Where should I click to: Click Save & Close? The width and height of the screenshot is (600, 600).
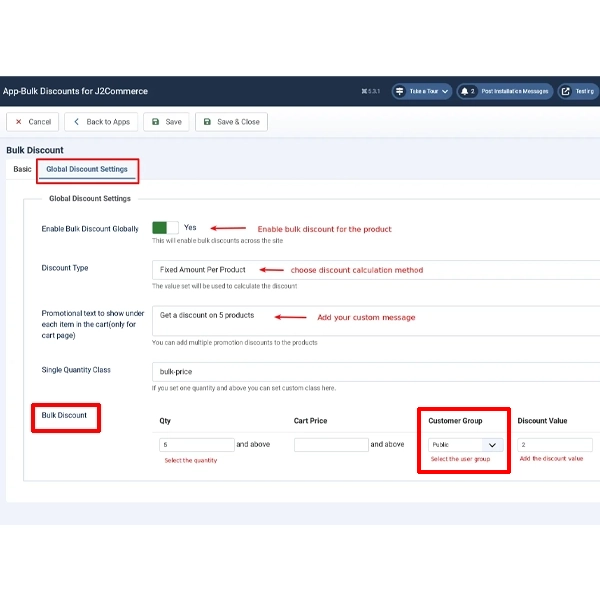point(231,122)
